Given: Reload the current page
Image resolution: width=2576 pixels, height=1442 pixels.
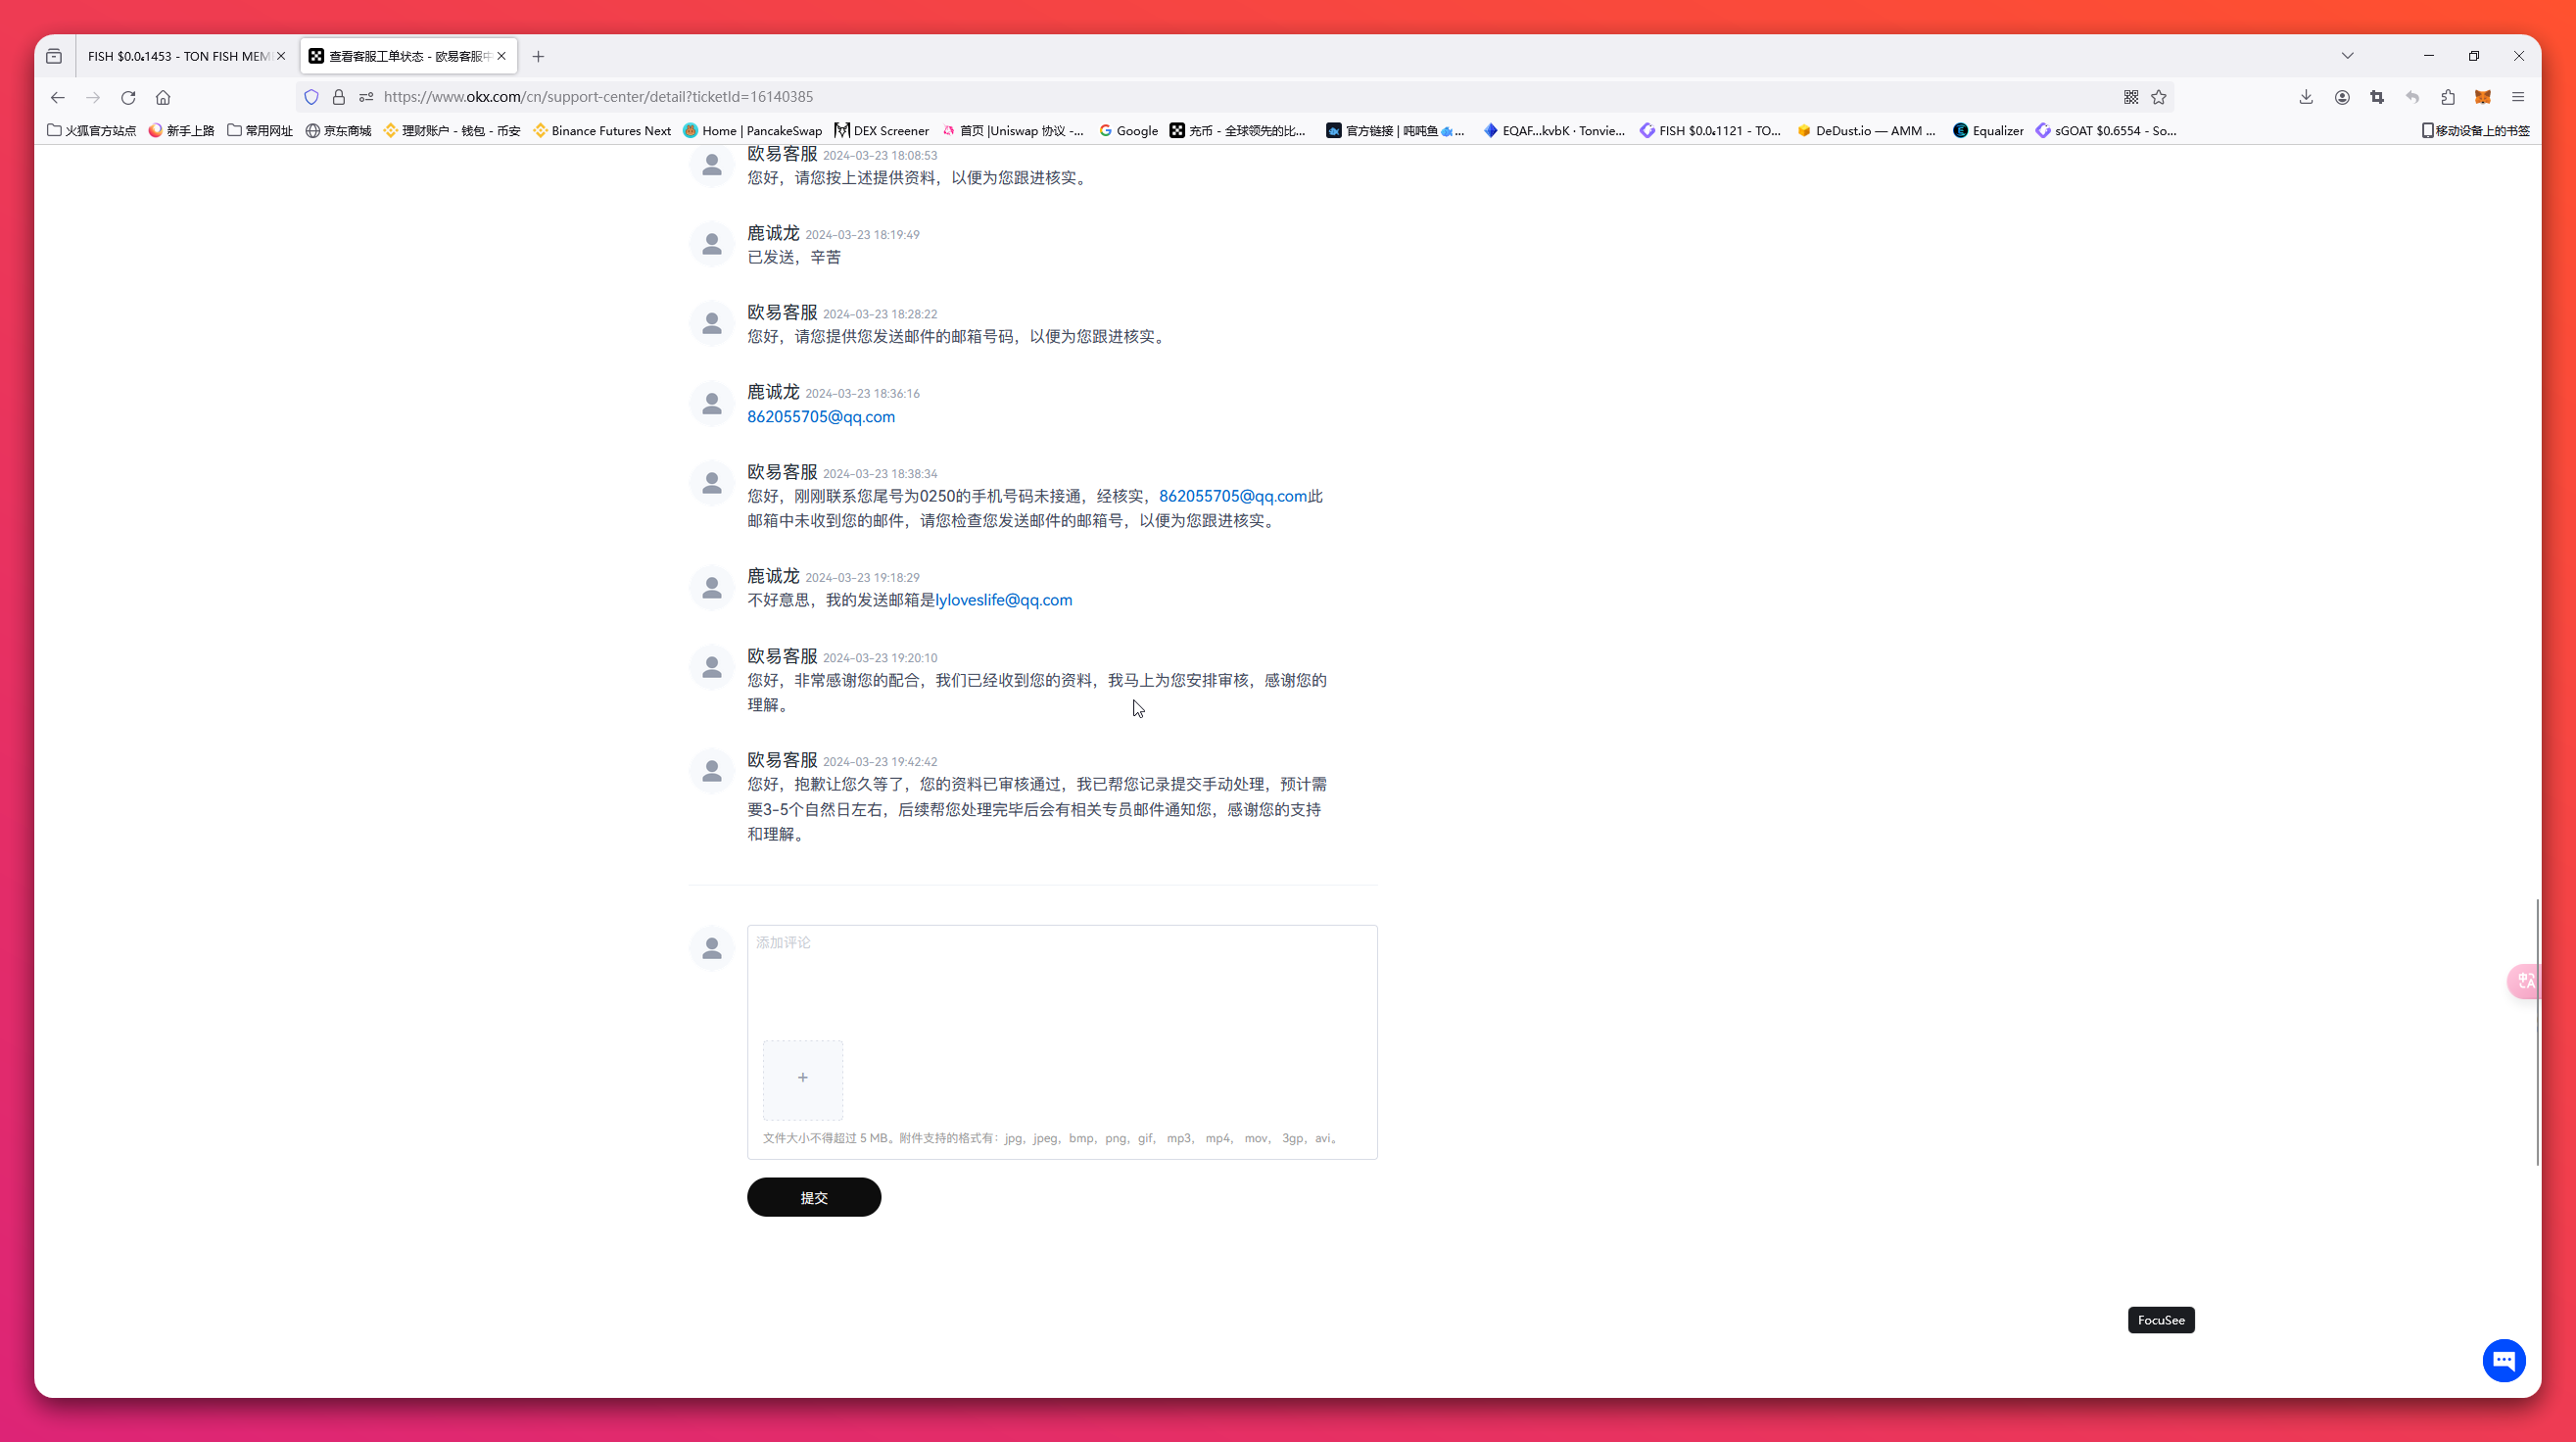Looking at the screenshot, I should tap(128, 97).
